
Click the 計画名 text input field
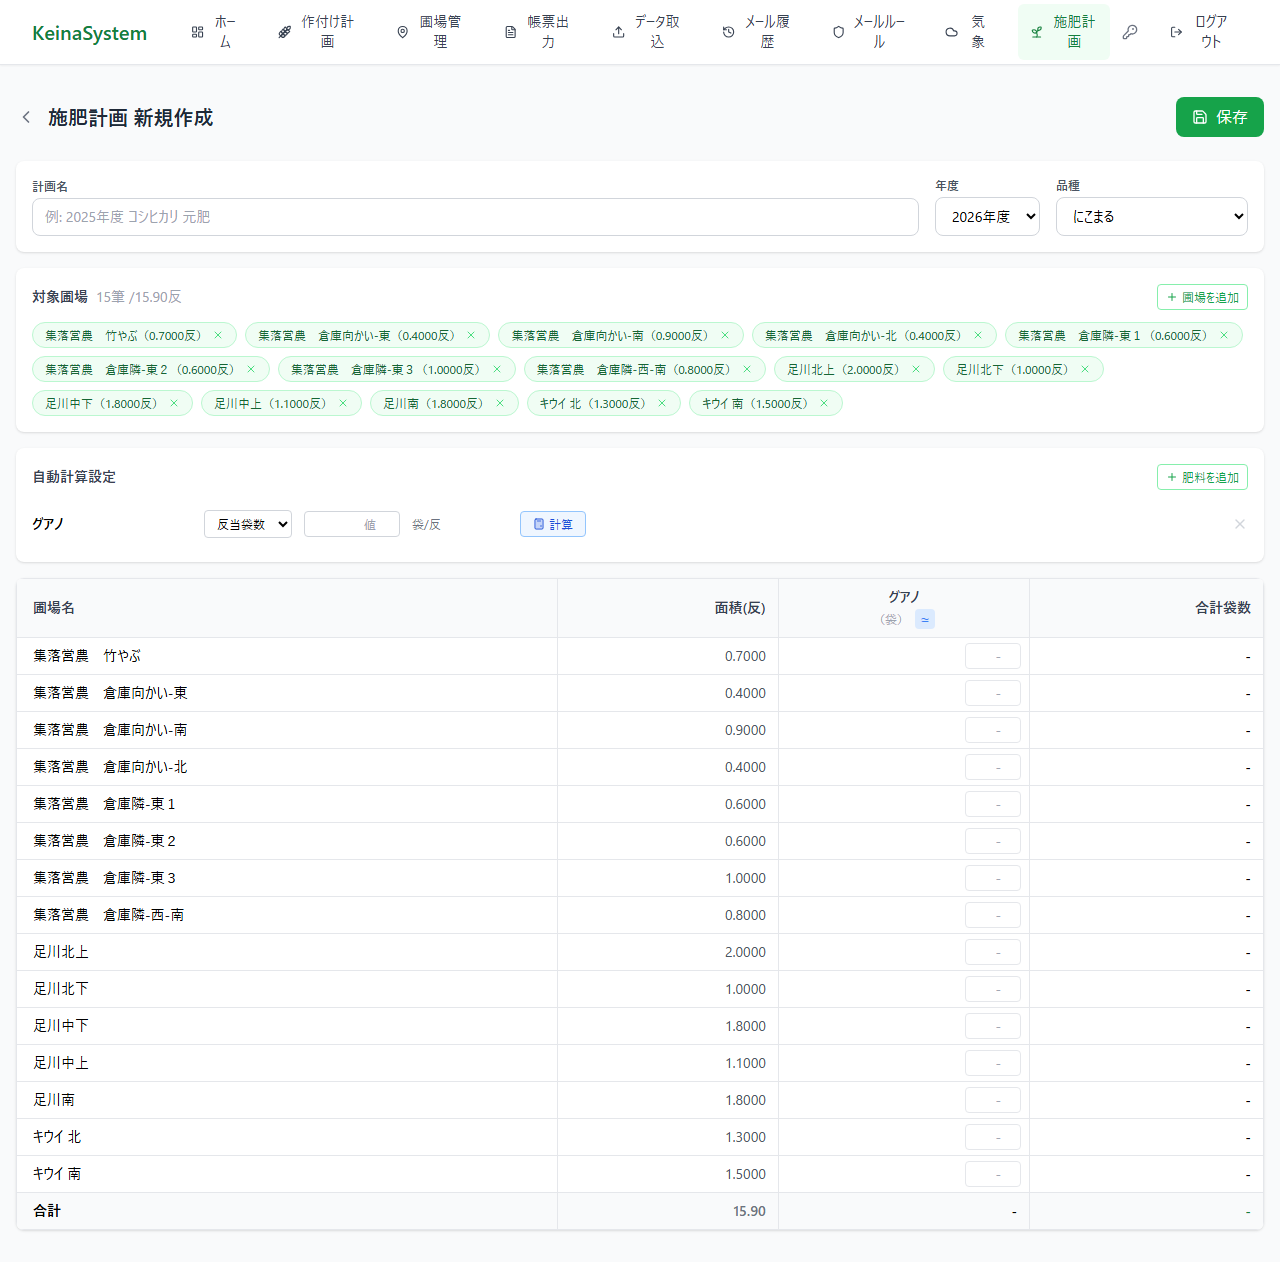coord(475,217)
